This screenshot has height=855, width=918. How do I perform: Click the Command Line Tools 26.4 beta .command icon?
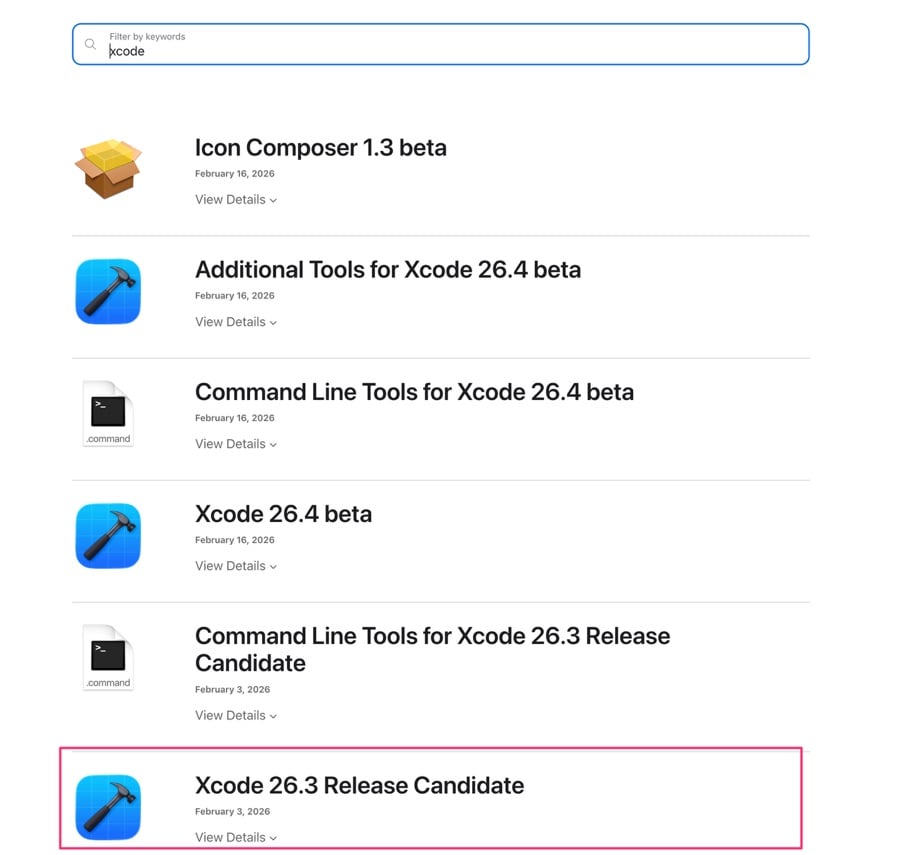pos(108,413)
